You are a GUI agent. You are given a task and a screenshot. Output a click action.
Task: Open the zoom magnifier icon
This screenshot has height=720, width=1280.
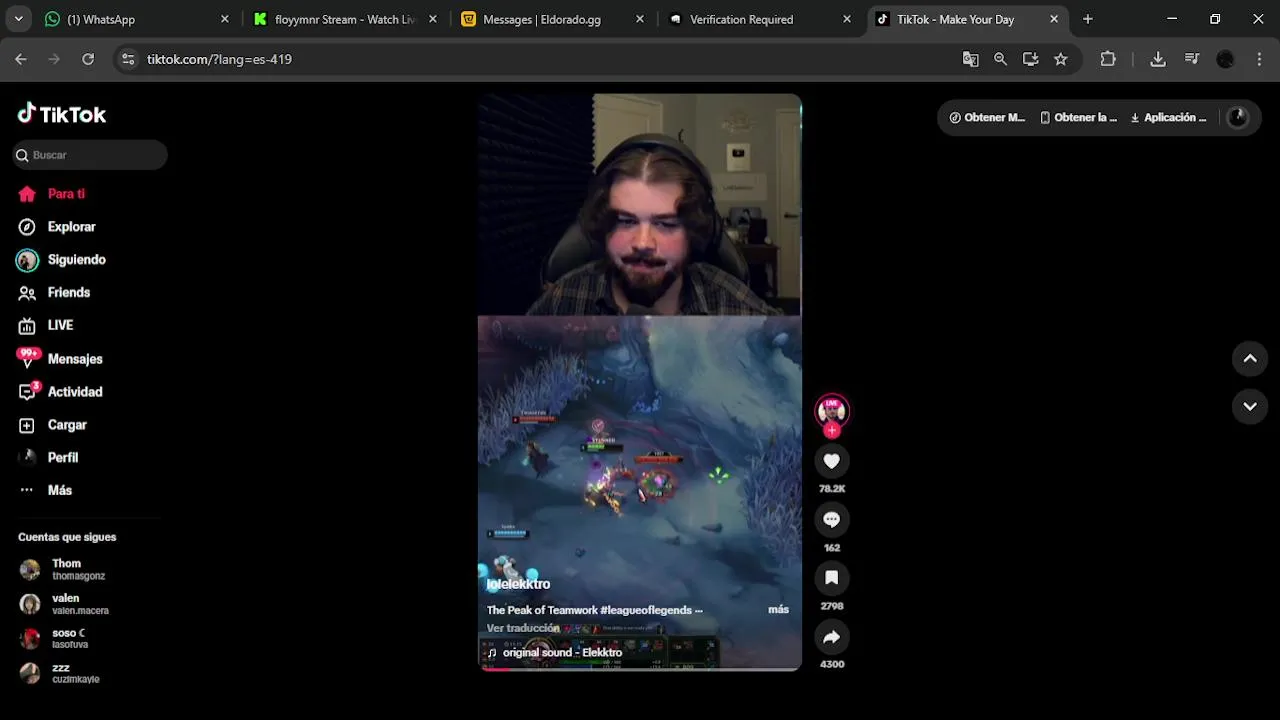point(1000,59)
